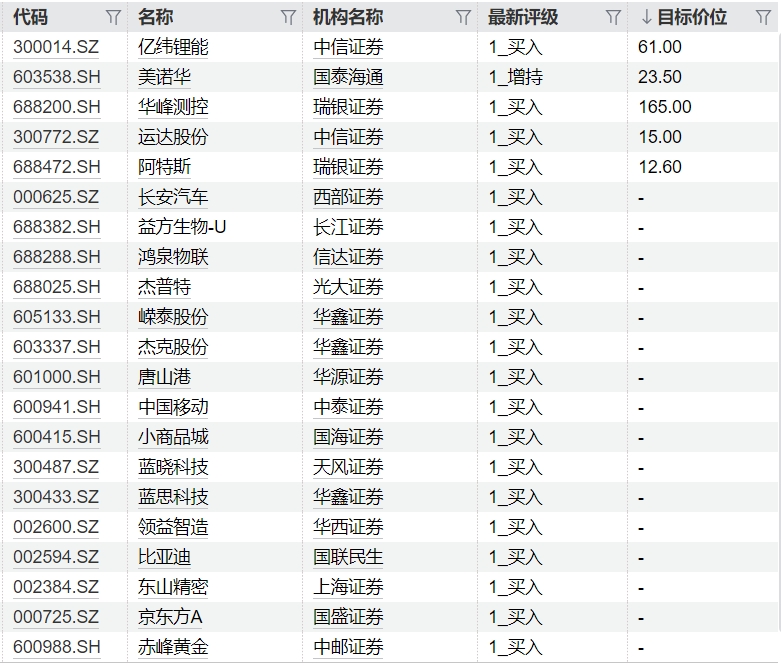This screenshot has width=781, height=666.
Task: Select rating cell 1_增持
Action: [x=516, y=77]
